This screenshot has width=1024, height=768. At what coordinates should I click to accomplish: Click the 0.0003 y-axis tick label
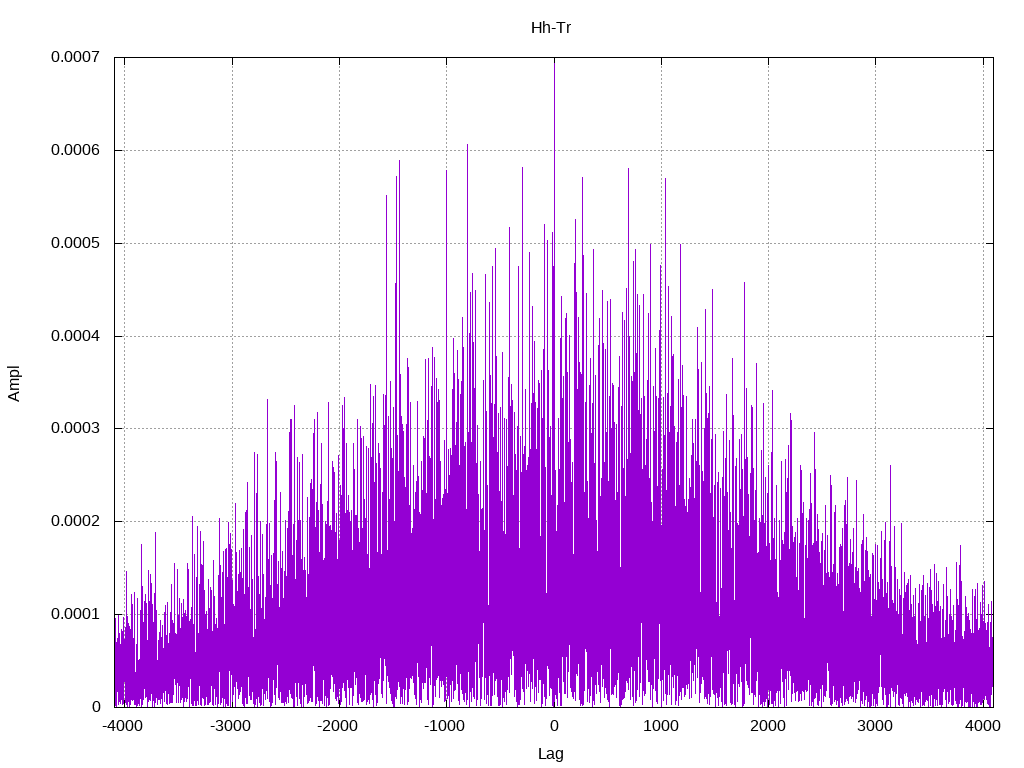tap(75, 428)
